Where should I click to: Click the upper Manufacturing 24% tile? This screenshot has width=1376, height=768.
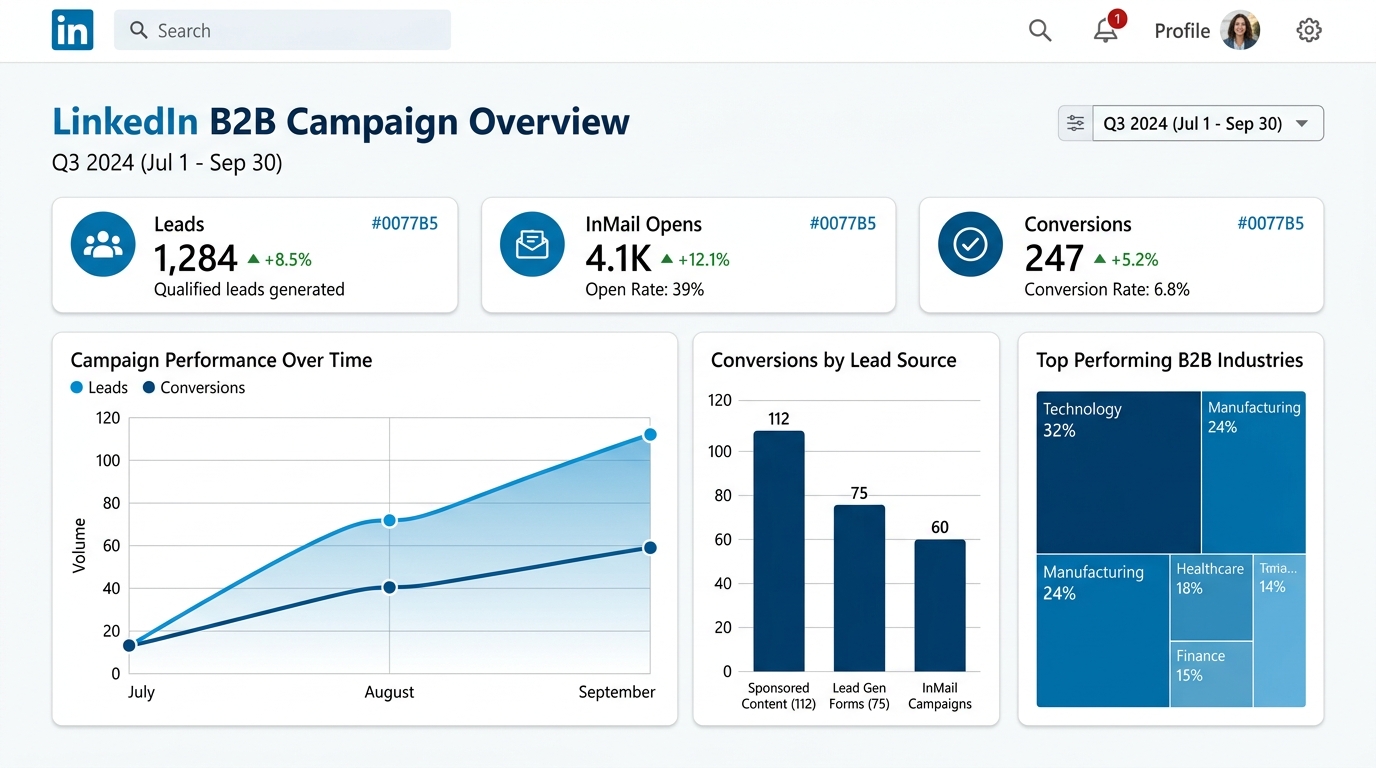pos(1254,472)
